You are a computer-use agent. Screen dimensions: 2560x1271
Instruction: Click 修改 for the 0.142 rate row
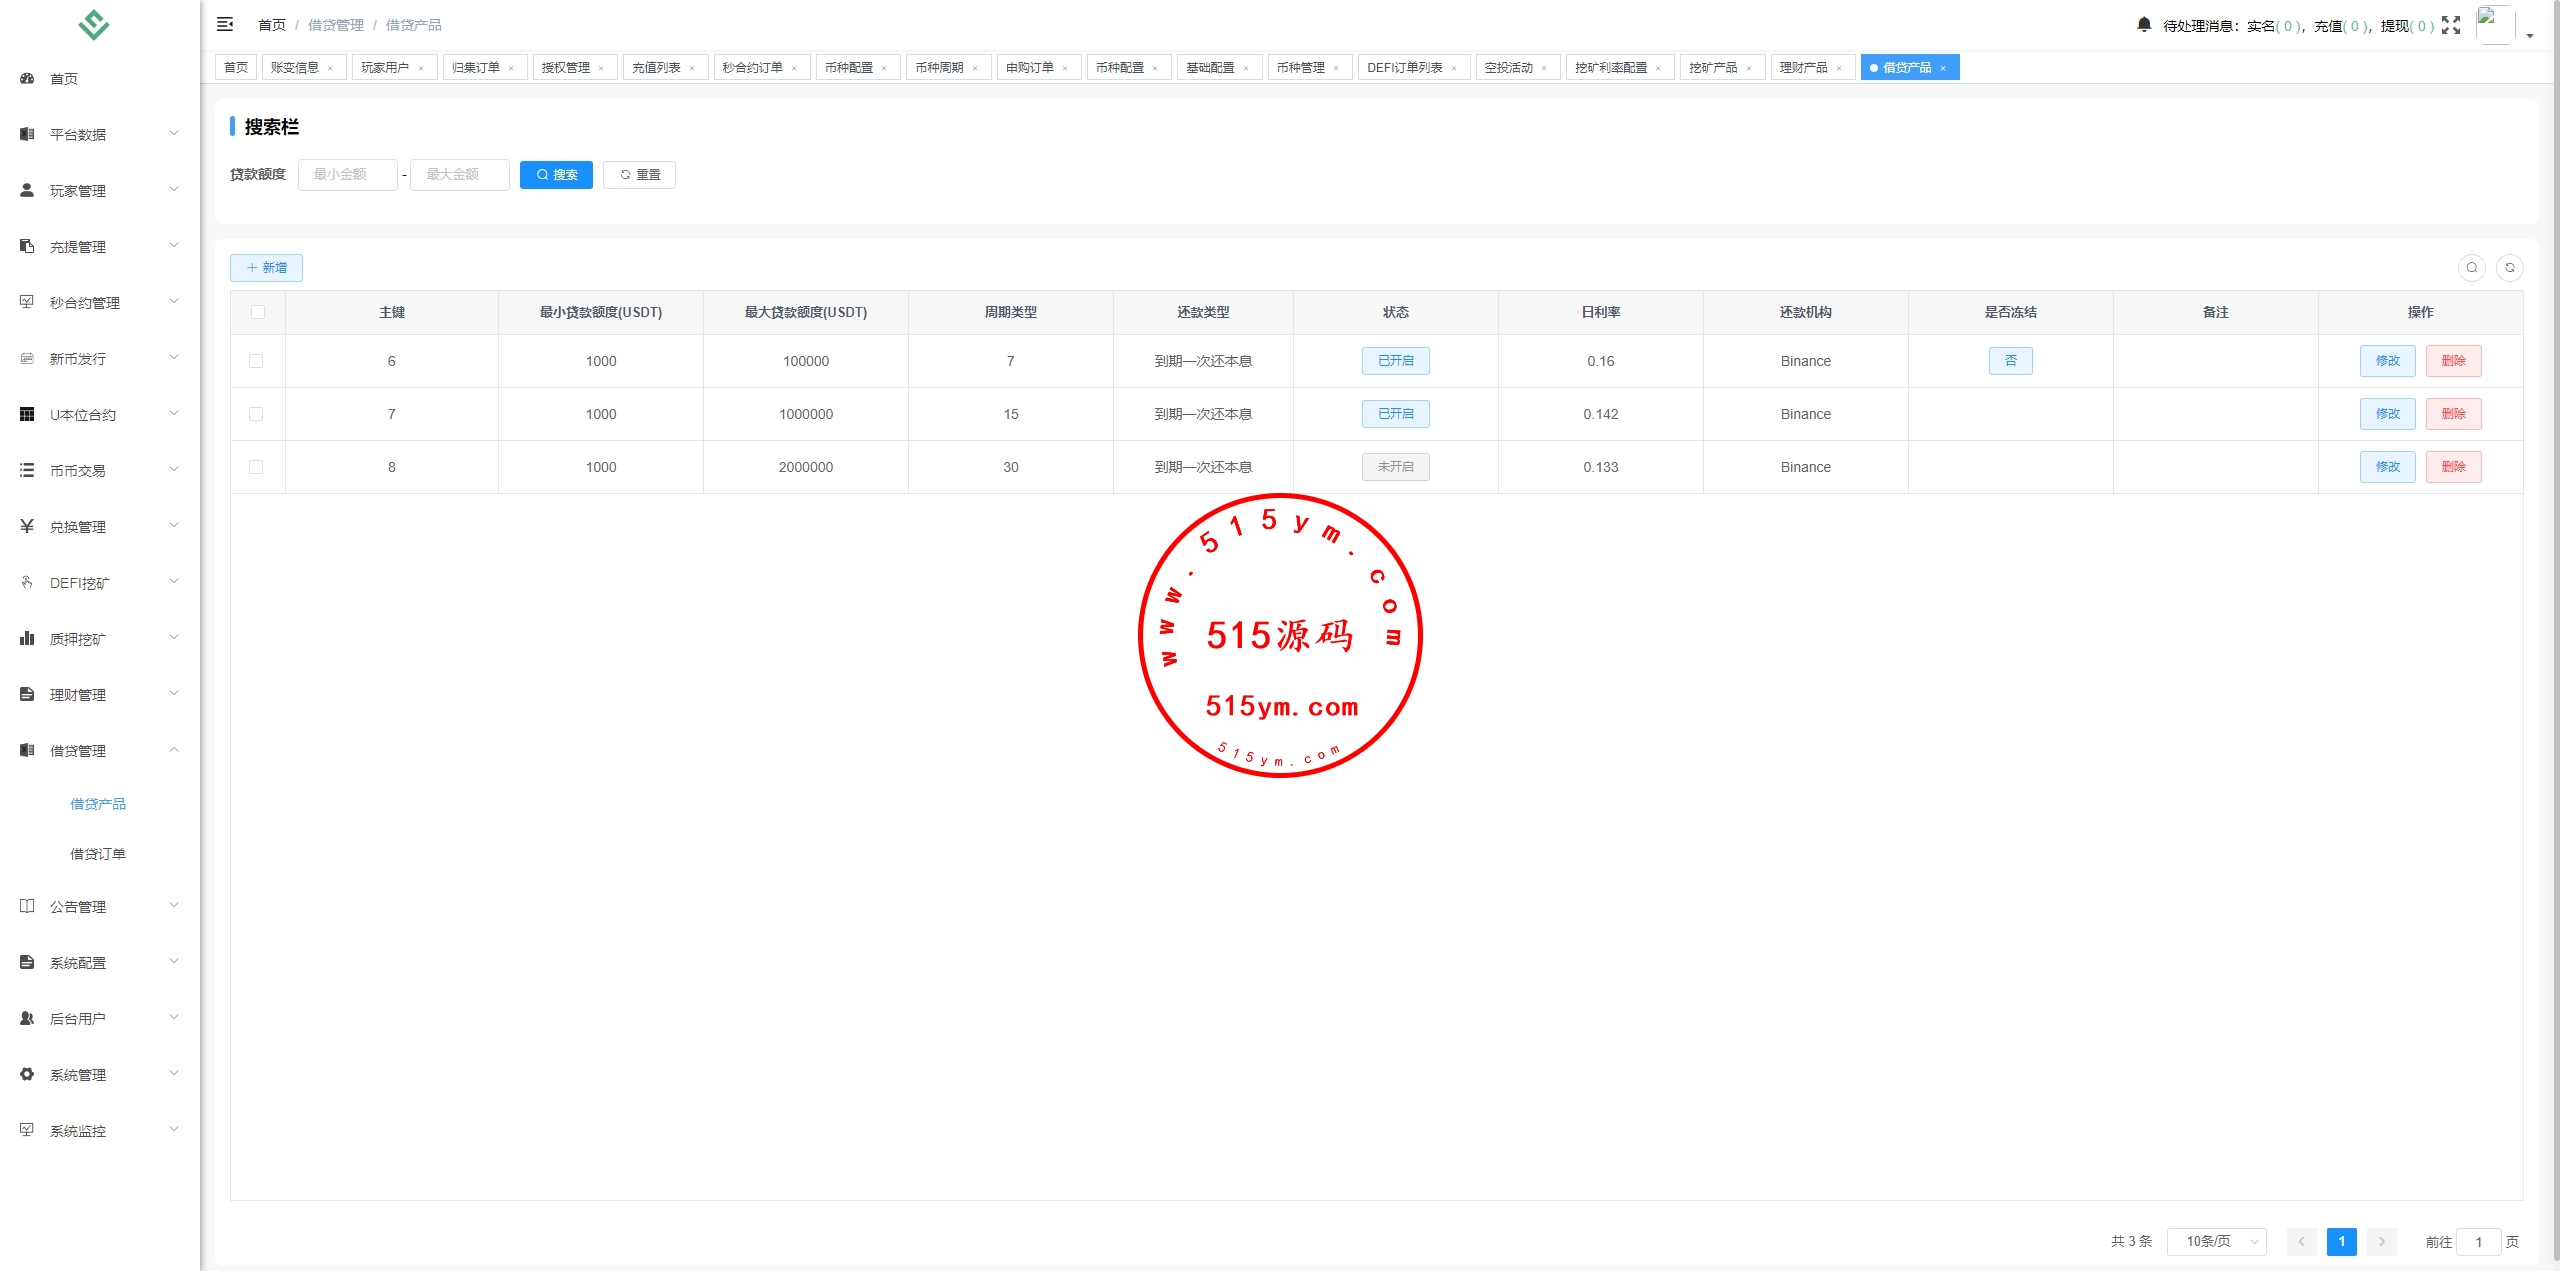(2387, 414)
